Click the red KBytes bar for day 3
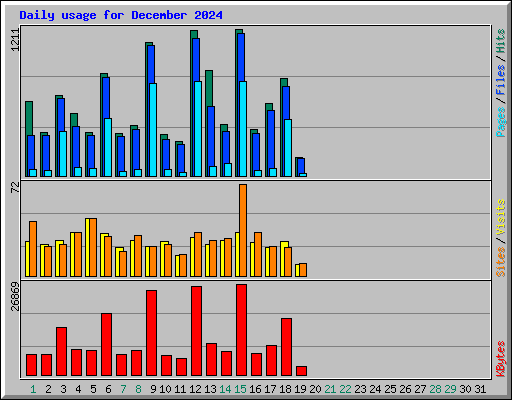 coord(61,352)
